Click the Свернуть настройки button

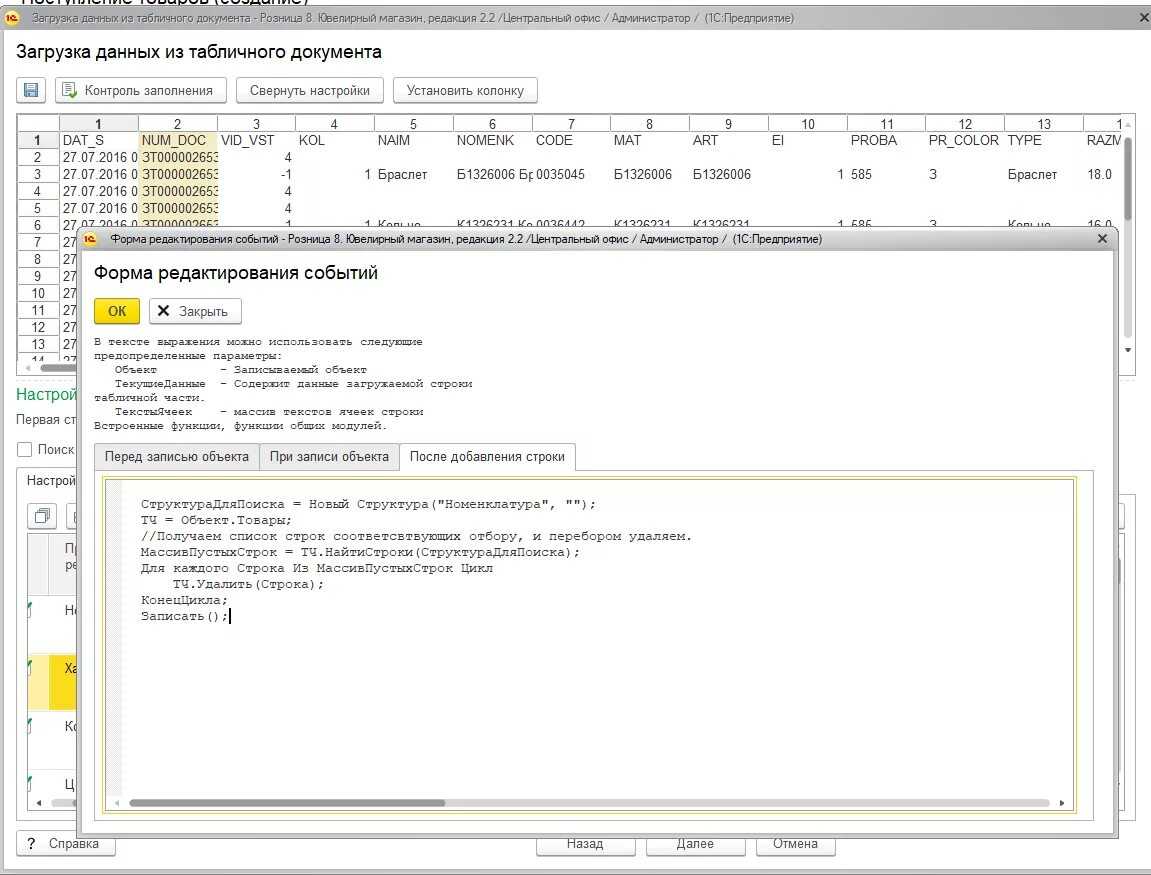tap(309, 90)
